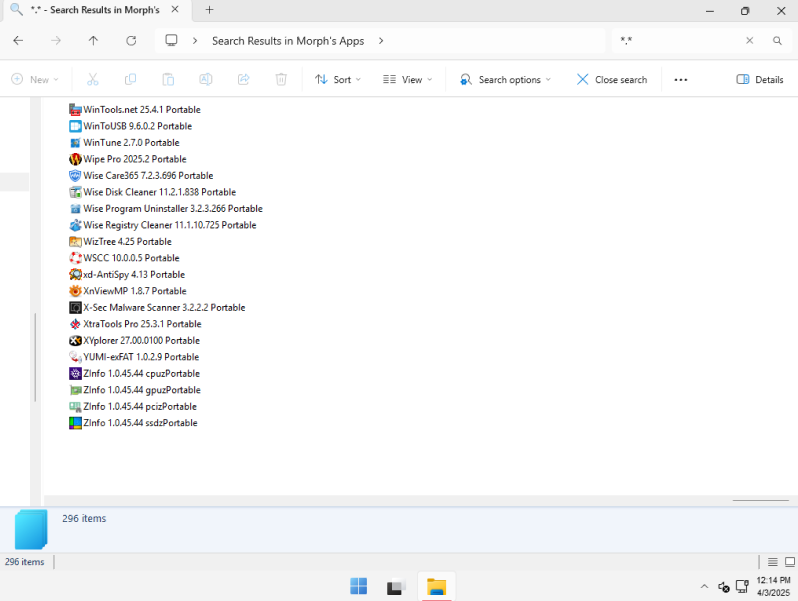Click the Paste clipboard toolbar icon
This screenshot has height=601, width=798.
point(168,79)
